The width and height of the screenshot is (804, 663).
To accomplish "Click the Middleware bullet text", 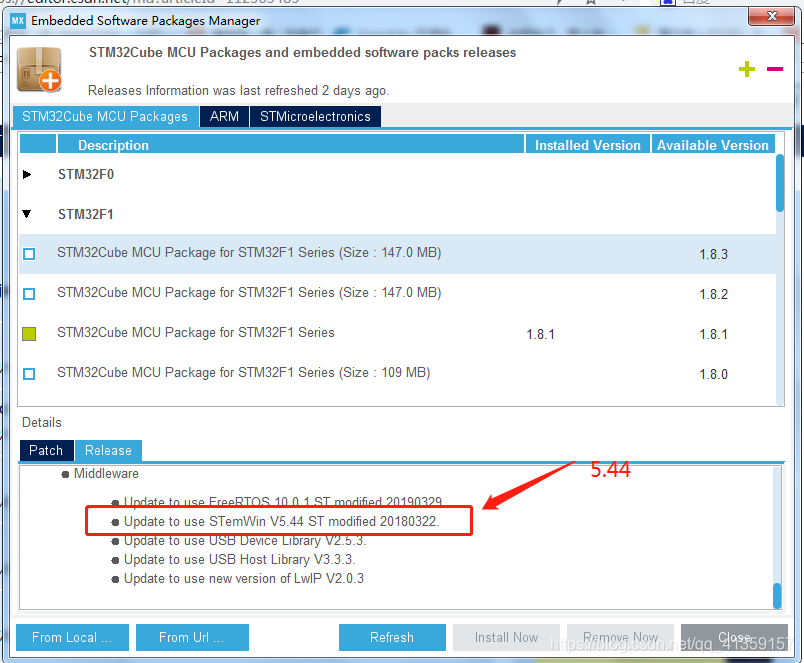I will point(106,473).
